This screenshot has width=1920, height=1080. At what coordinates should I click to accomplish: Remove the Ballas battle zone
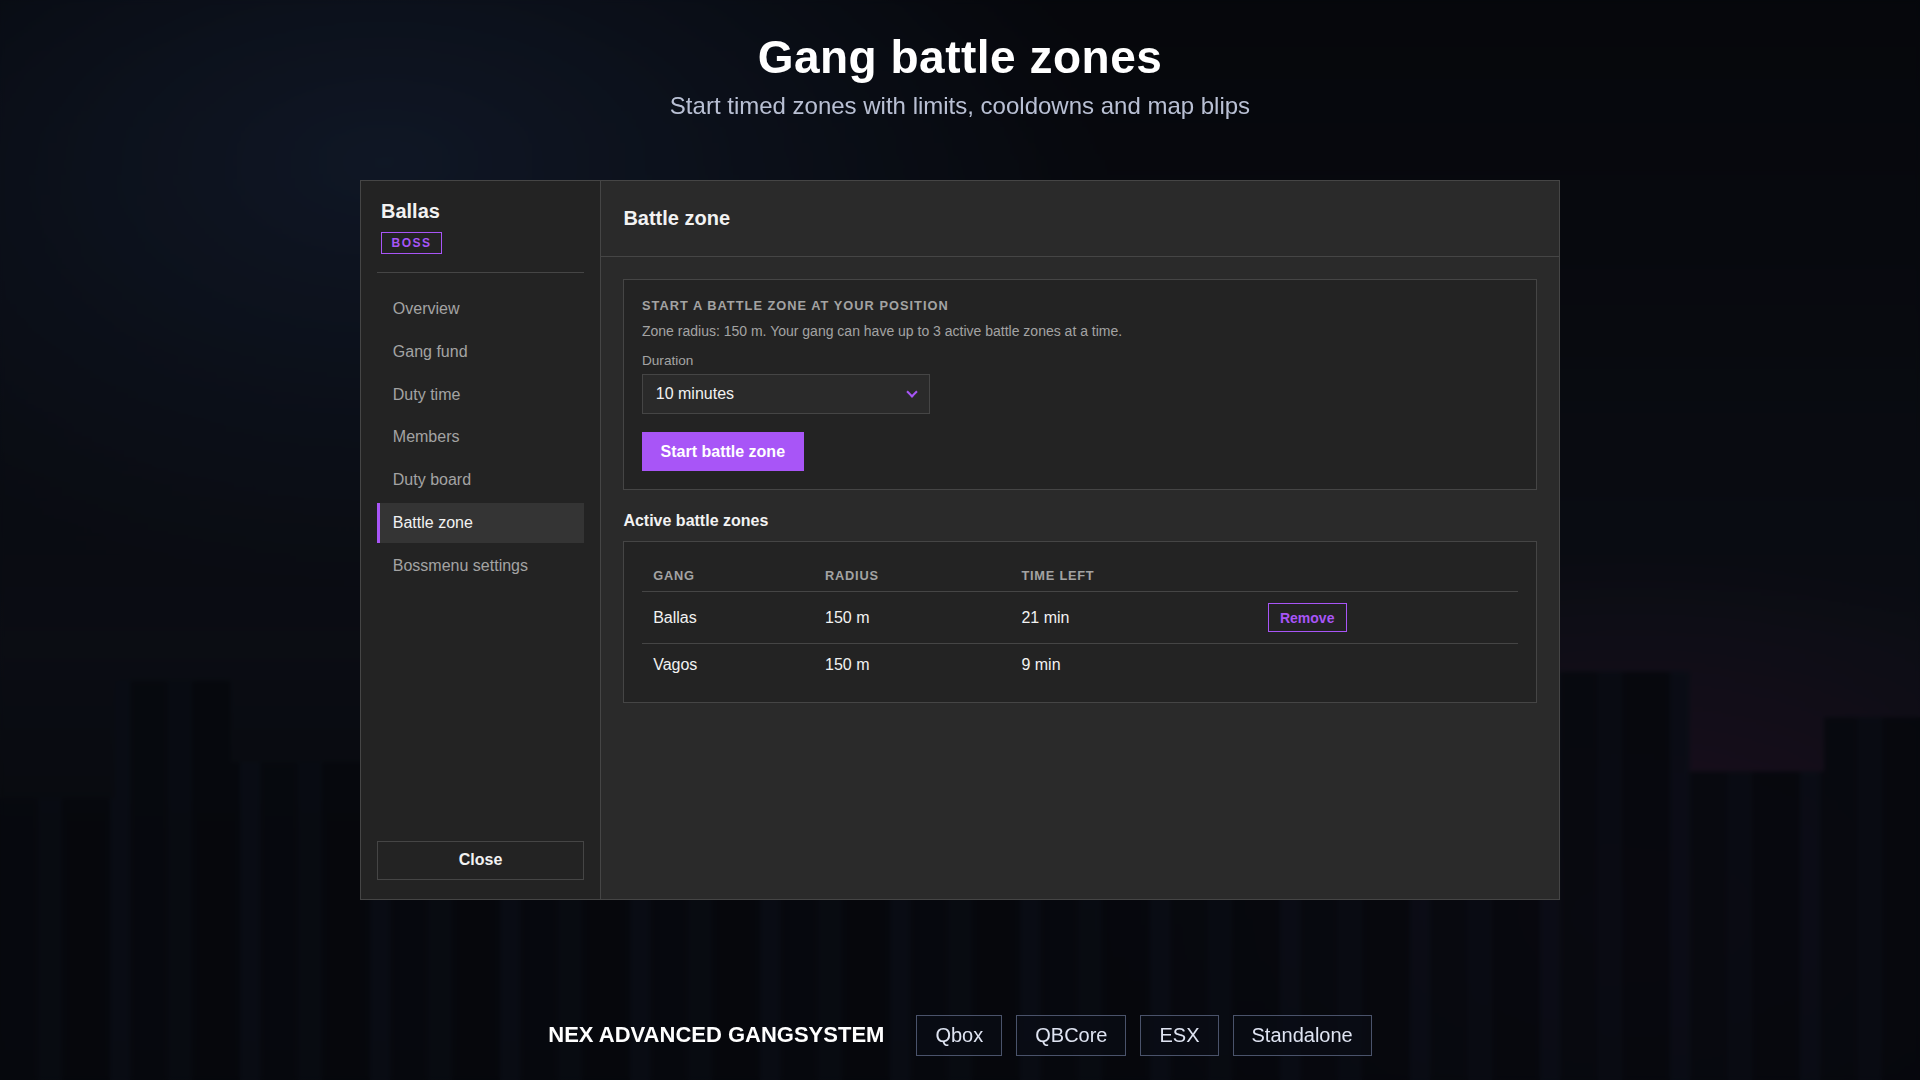(1307, 618)
